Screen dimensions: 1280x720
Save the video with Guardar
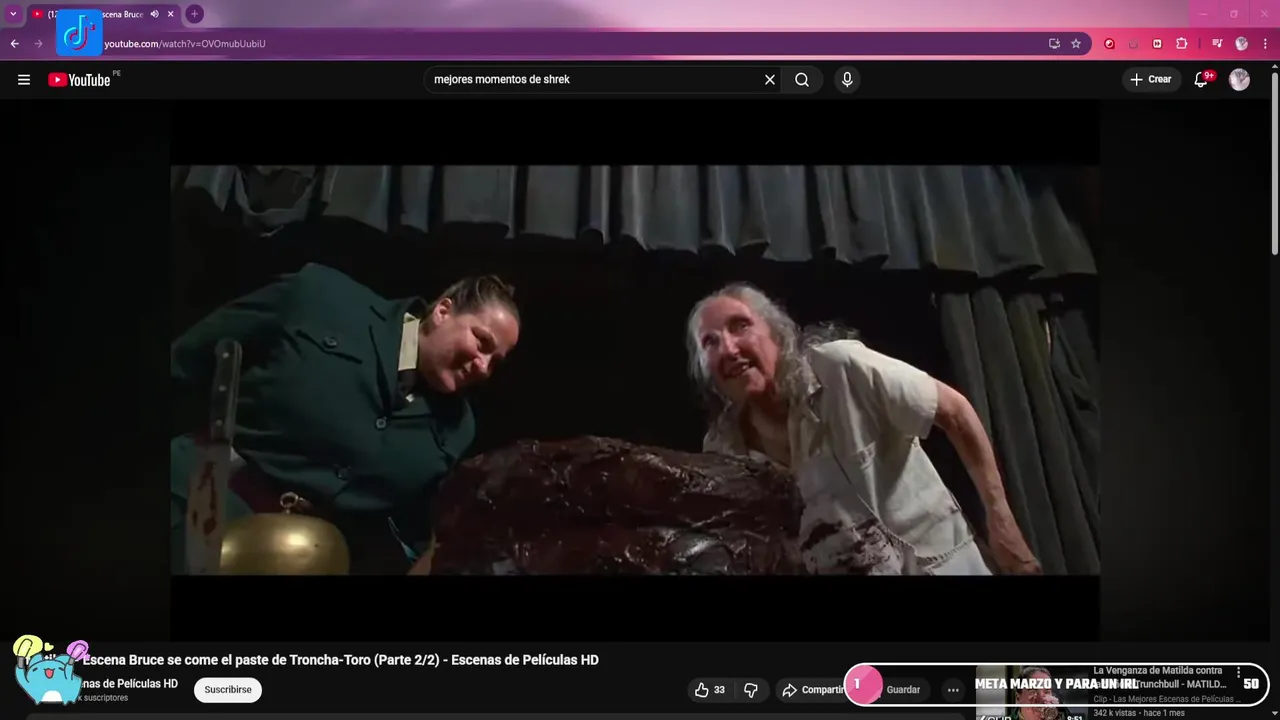(903, 690)
